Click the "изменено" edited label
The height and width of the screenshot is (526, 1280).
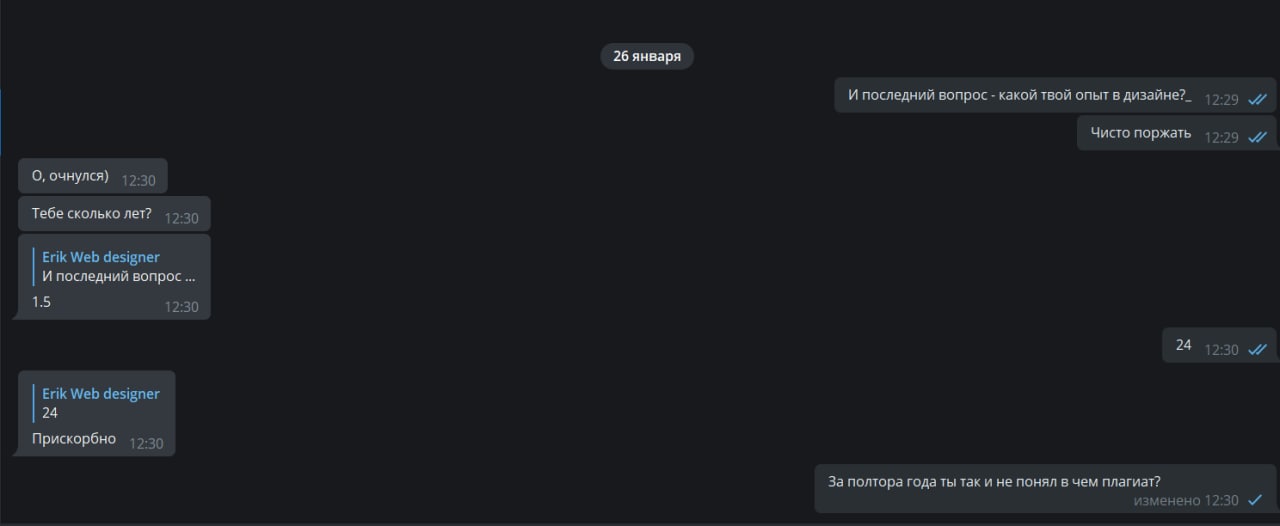pos(1167,500)
